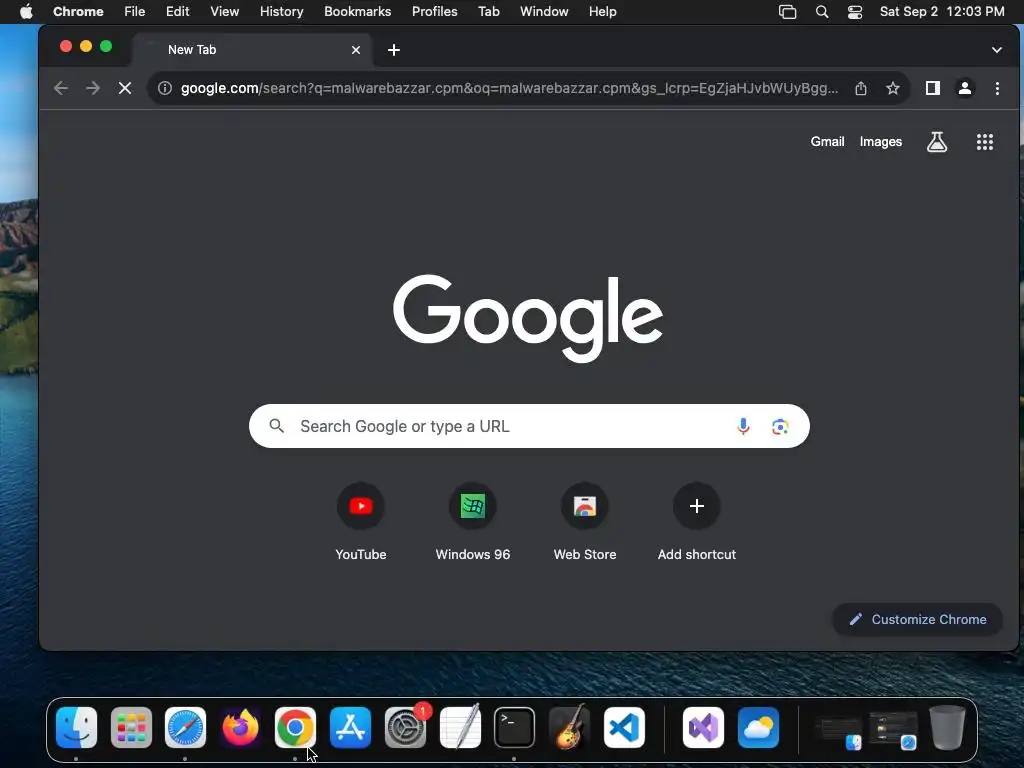Open the Chrome application menu
Image resolution: width=1024 pixels, height=768 pixels.
(78, 12)
